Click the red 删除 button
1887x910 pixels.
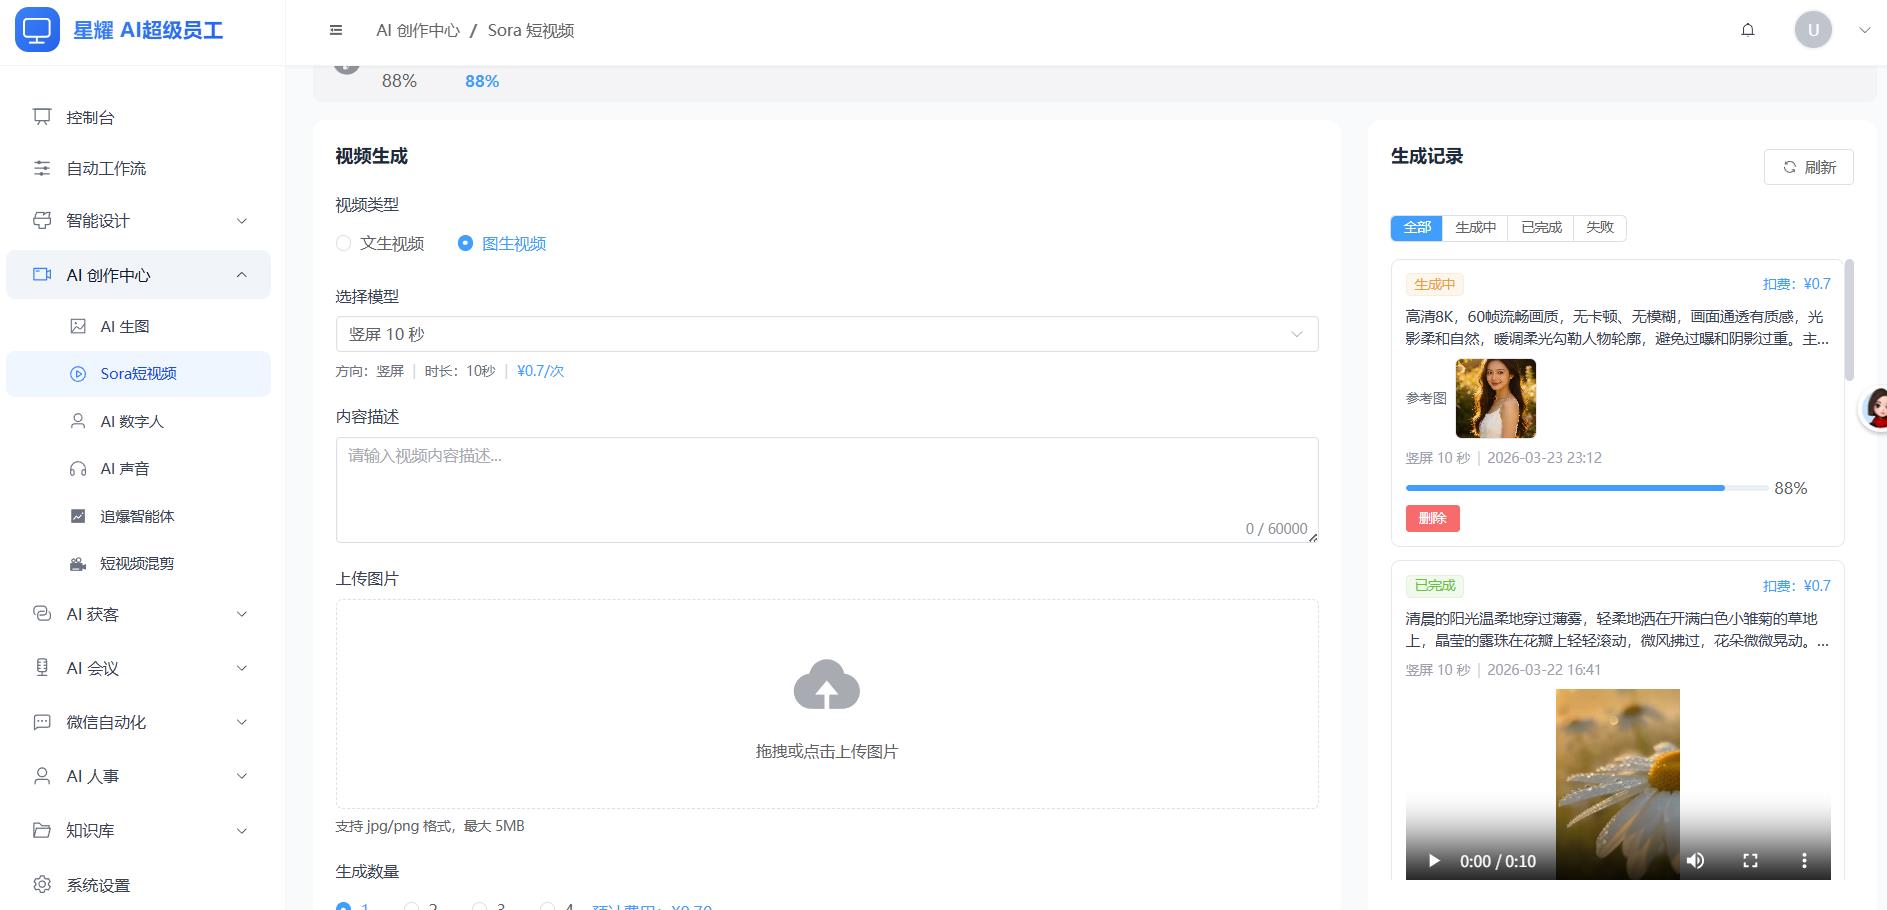[1432, 518]
